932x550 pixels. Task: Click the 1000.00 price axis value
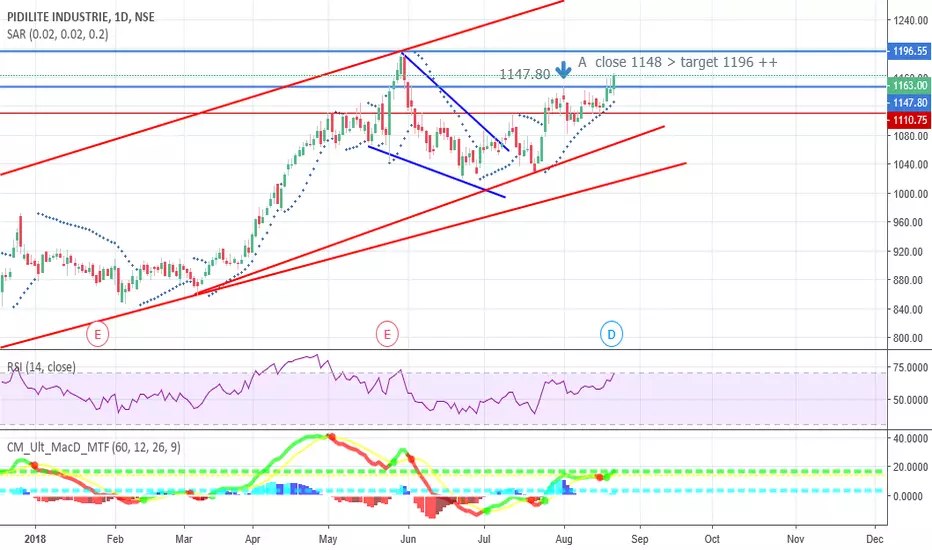[910, 194]
